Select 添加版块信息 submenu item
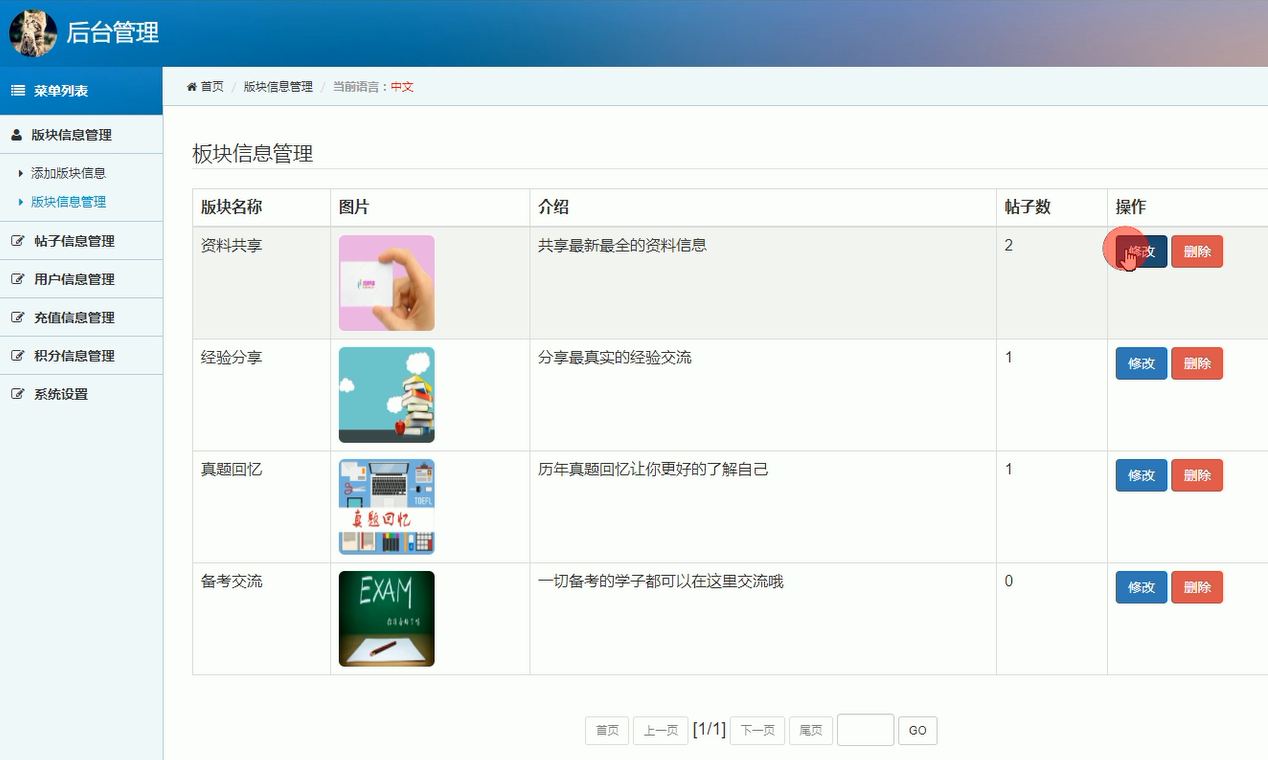 (68, 173)
